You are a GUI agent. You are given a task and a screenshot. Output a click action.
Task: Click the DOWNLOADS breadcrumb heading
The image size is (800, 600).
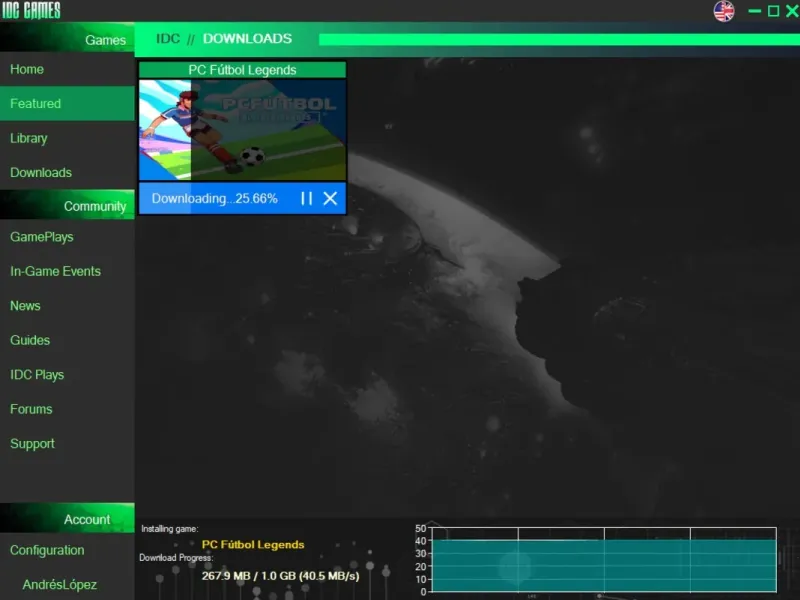click(247, 39)
